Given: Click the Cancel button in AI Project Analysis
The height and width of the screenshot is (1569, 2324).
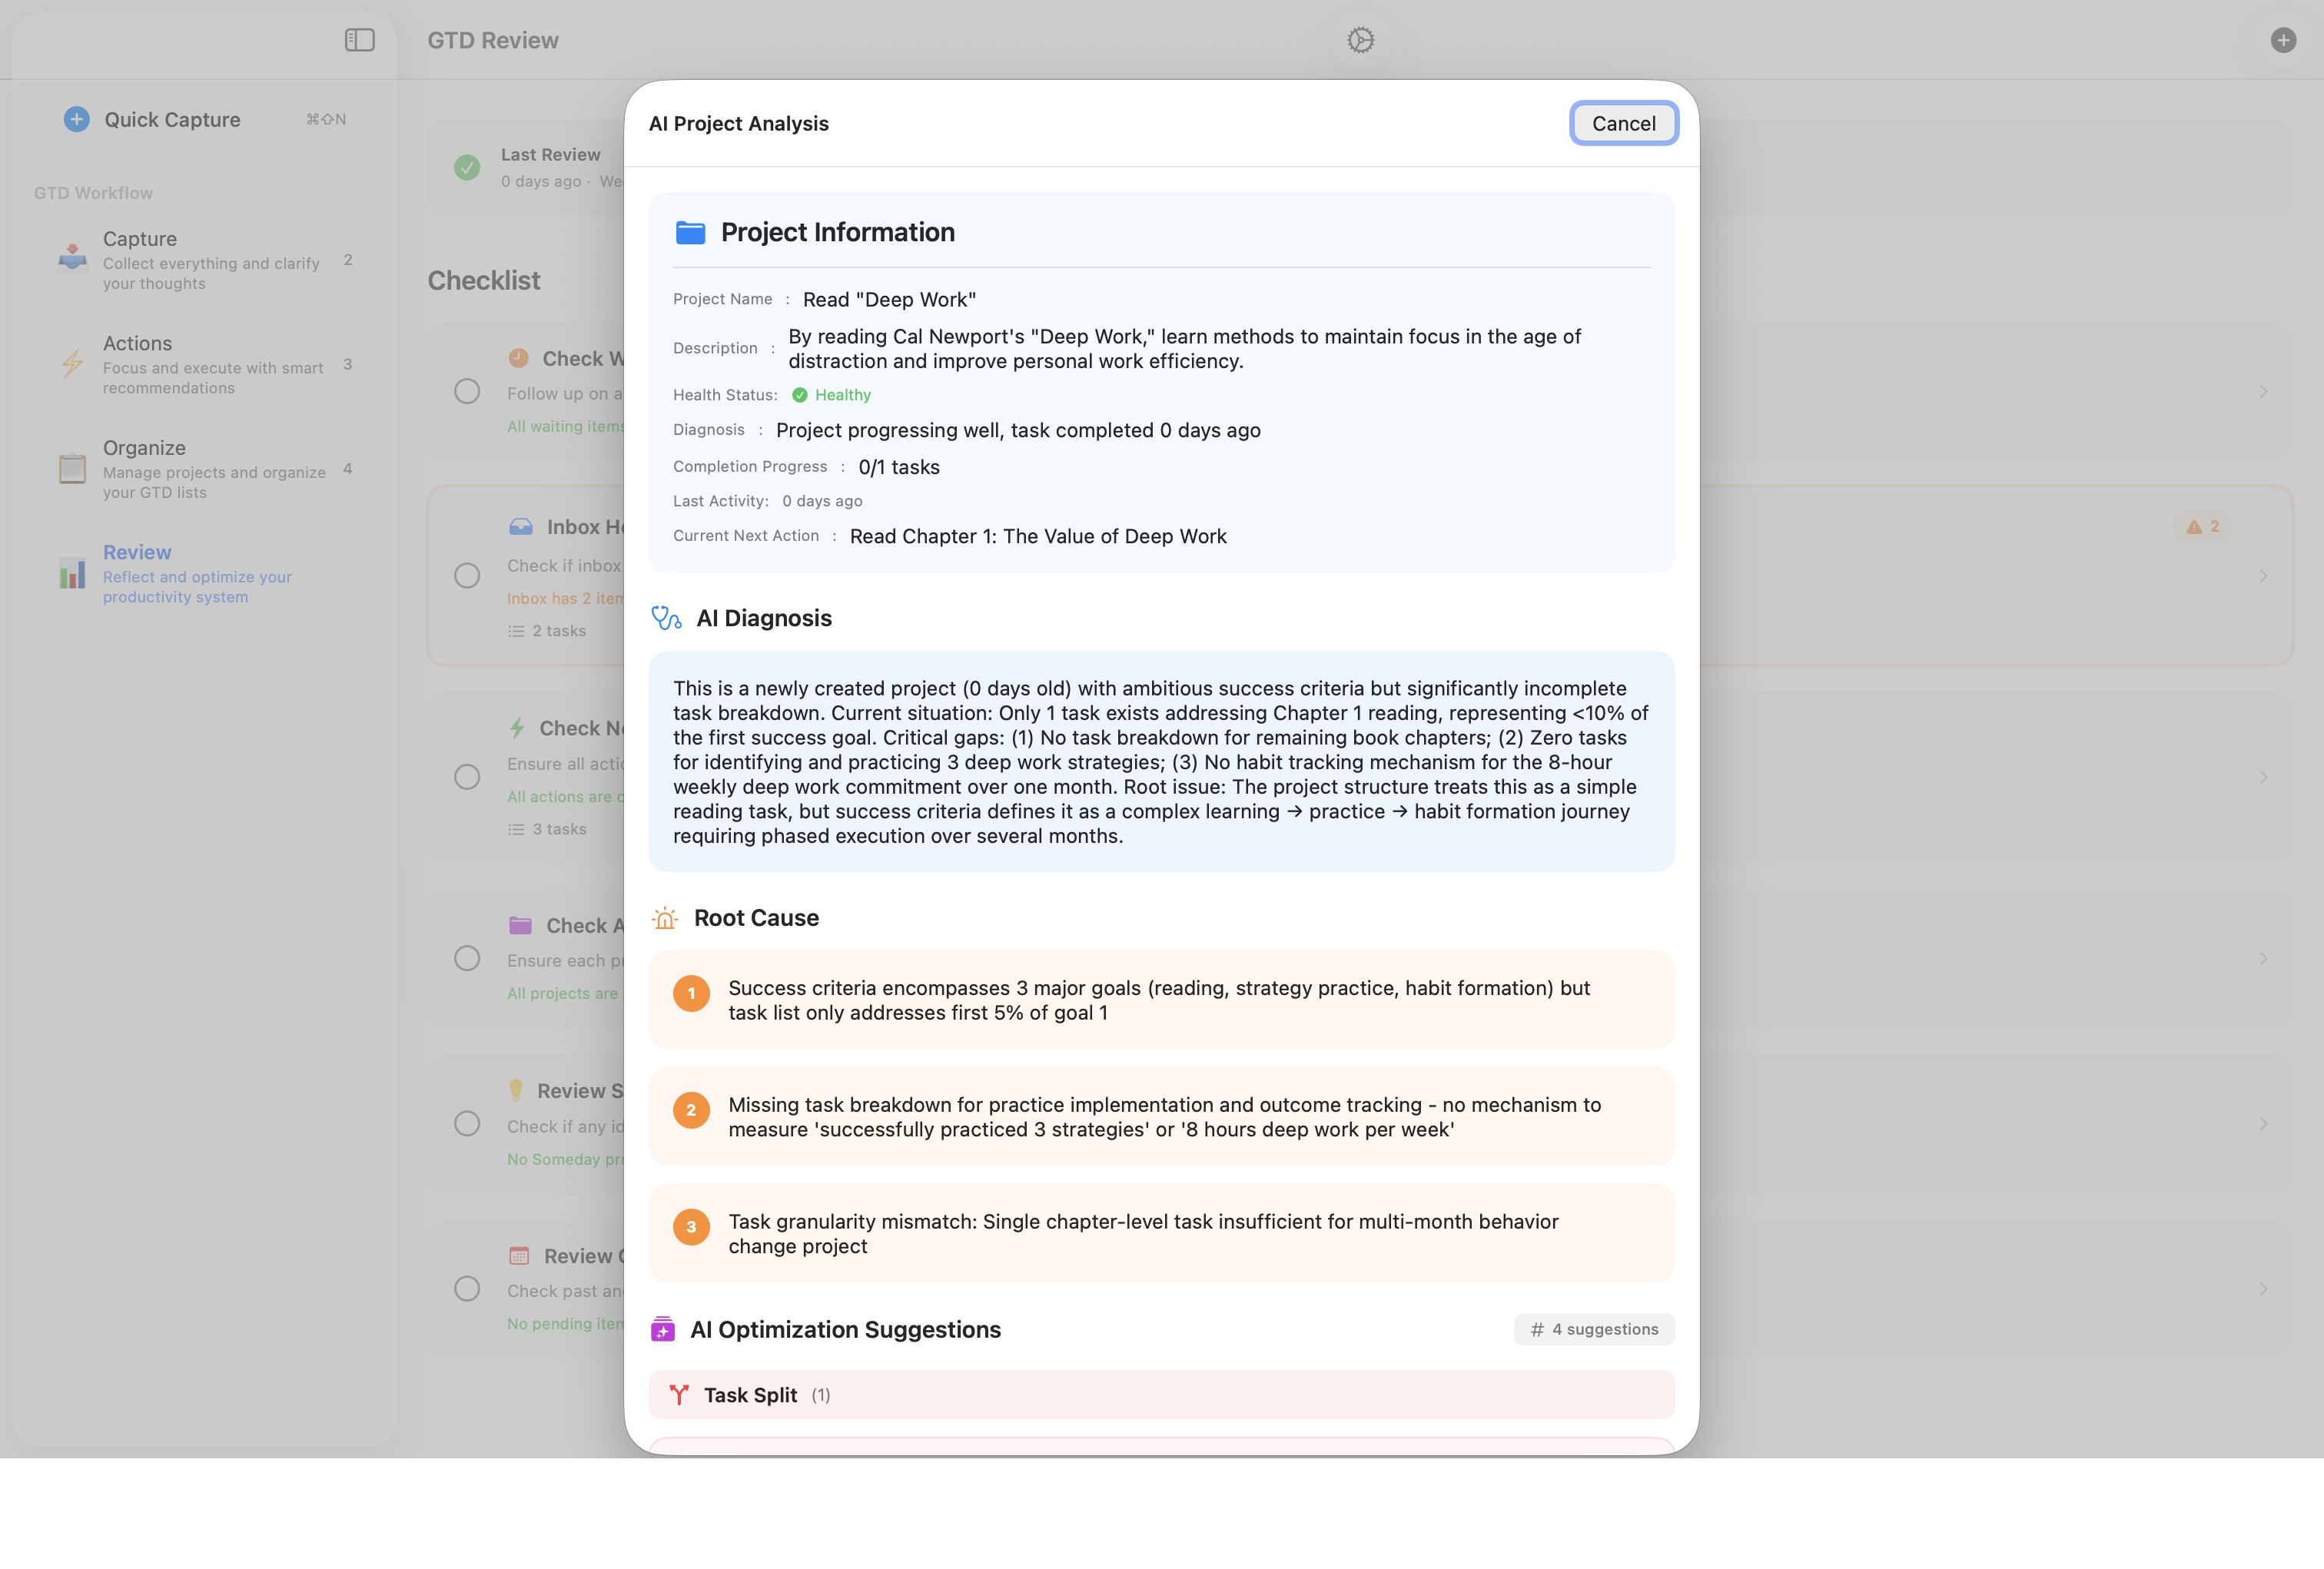Looking at the screenshot, I should 1624,123.
